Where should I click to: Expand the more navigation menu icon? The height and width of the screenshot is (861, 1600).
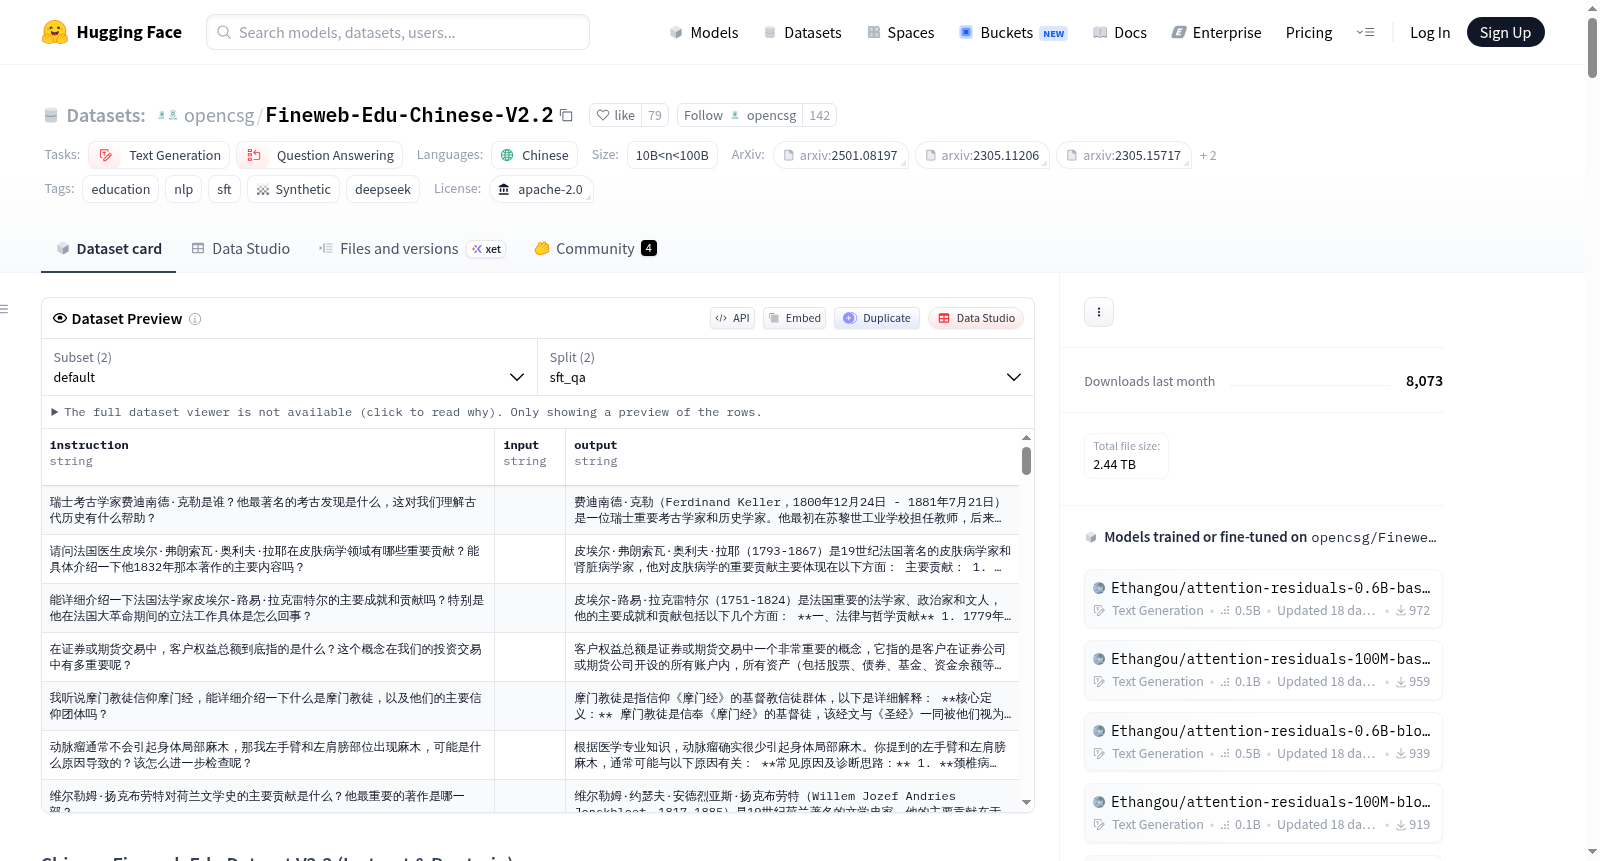[x=1365, y=33]
